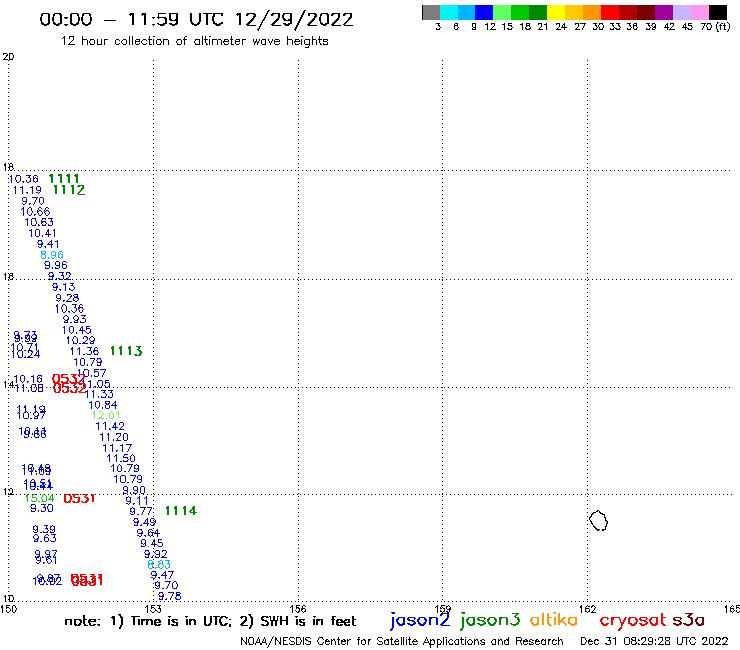Click the wave height value 9.96
This screenshot has width=740, height=650.
(x=56, y=265)
